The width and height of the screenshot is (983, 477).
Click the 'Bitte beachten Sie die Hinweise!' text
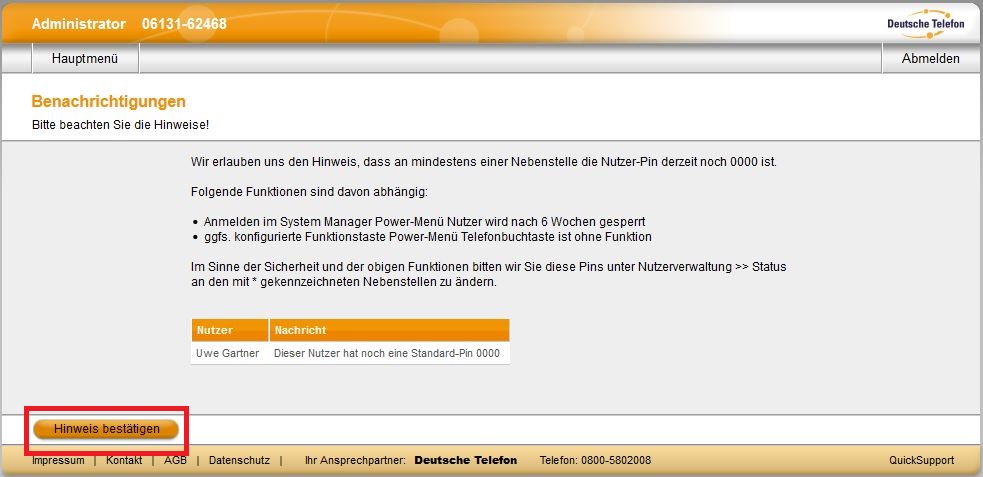coord(120,125)
